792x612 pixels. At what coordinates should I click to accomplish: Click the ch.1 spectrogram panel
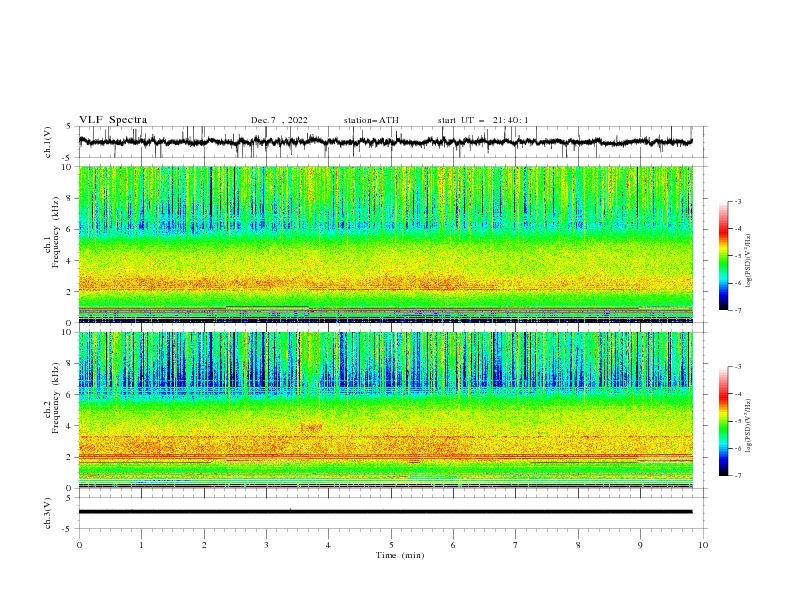click(x=385, y=244)
